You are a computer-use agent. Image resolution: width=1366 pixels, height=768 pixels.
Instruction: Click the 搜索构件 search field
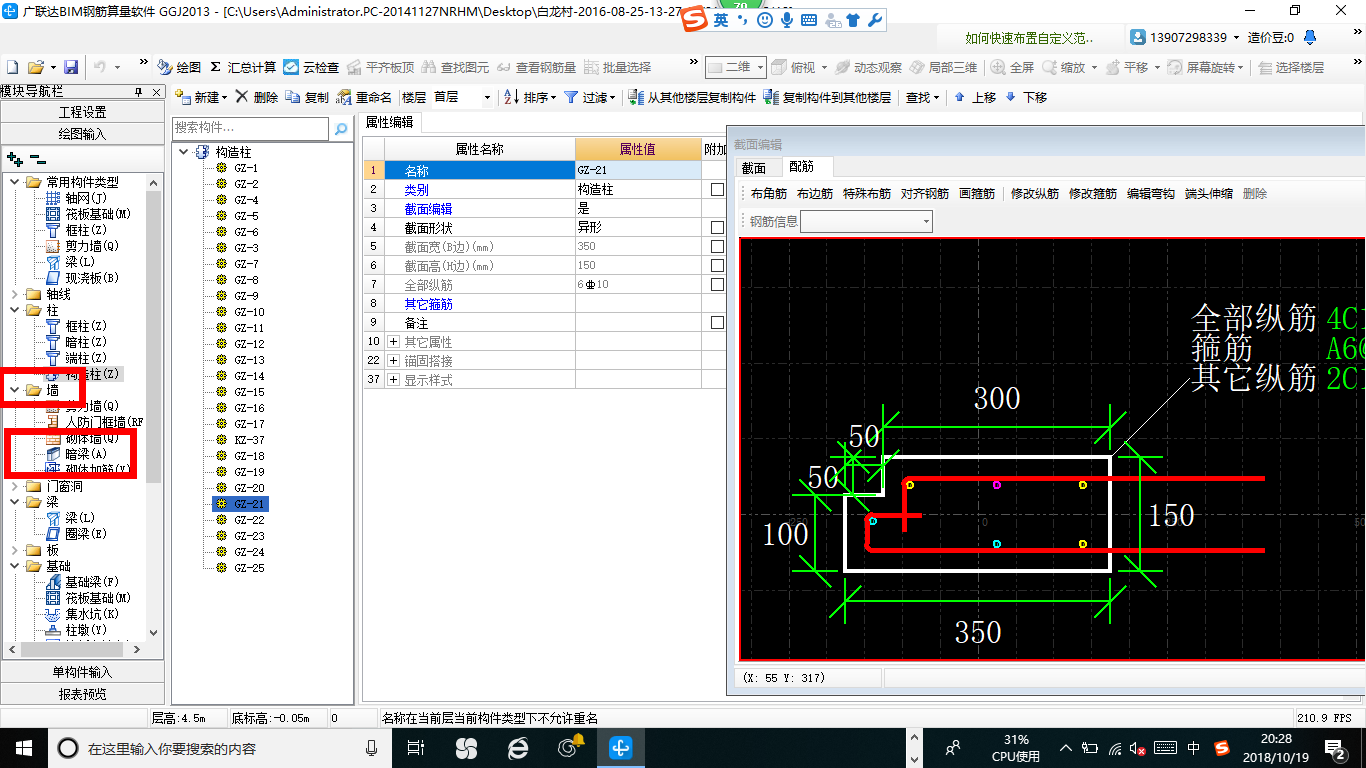[250, 128]
